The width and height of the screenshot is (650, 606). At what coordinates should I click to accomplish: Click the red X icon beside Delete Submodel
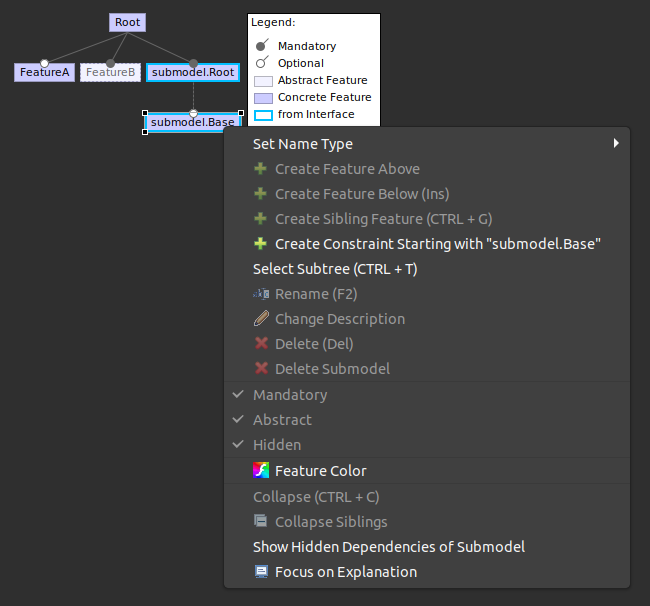pos(261,368)
